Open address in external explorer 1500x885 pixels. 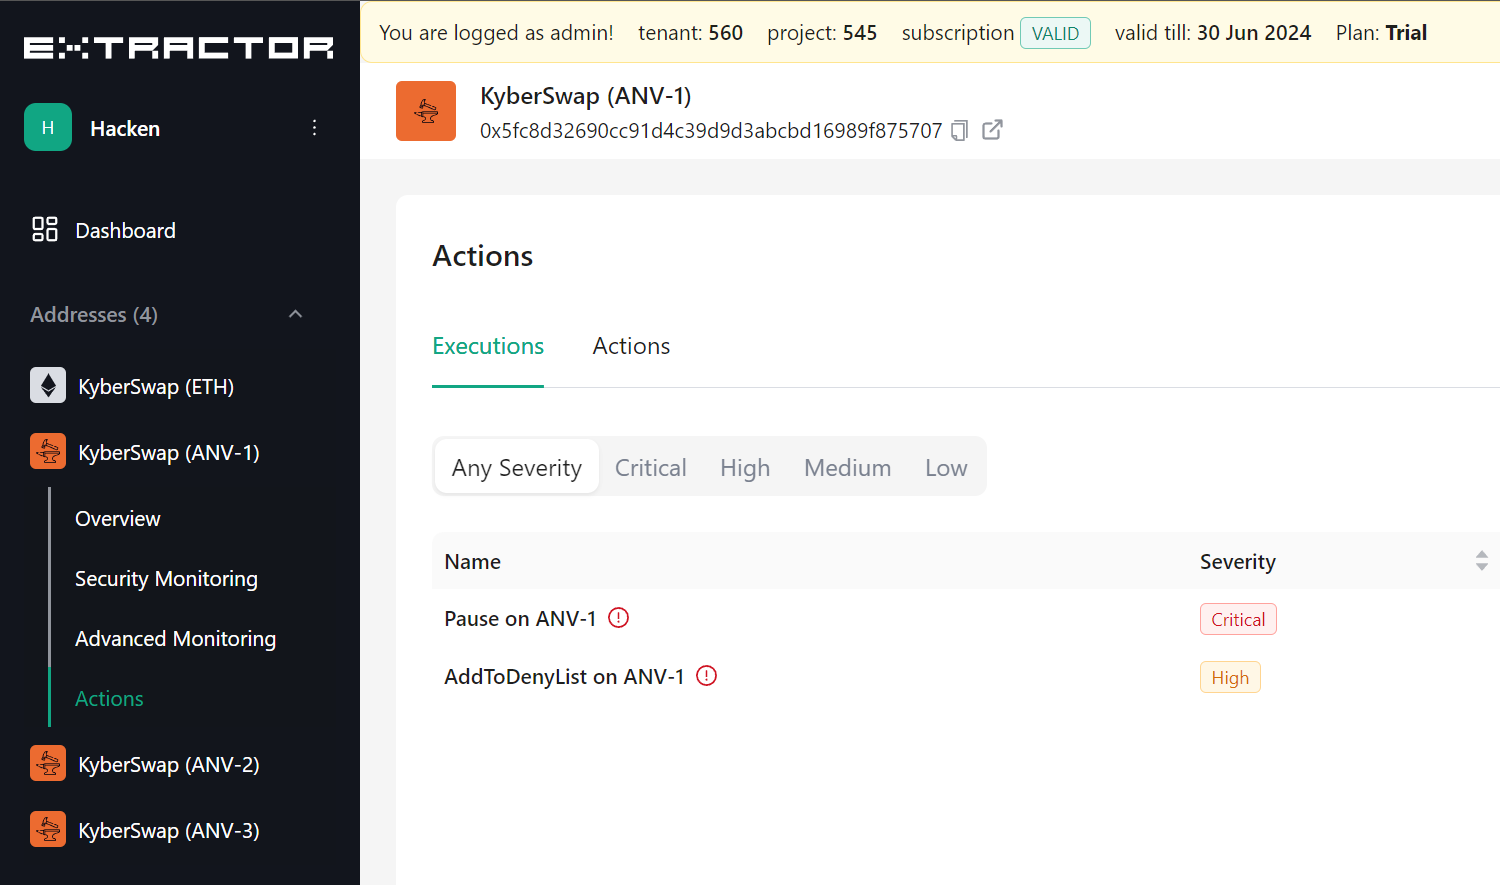coord(992,130)
